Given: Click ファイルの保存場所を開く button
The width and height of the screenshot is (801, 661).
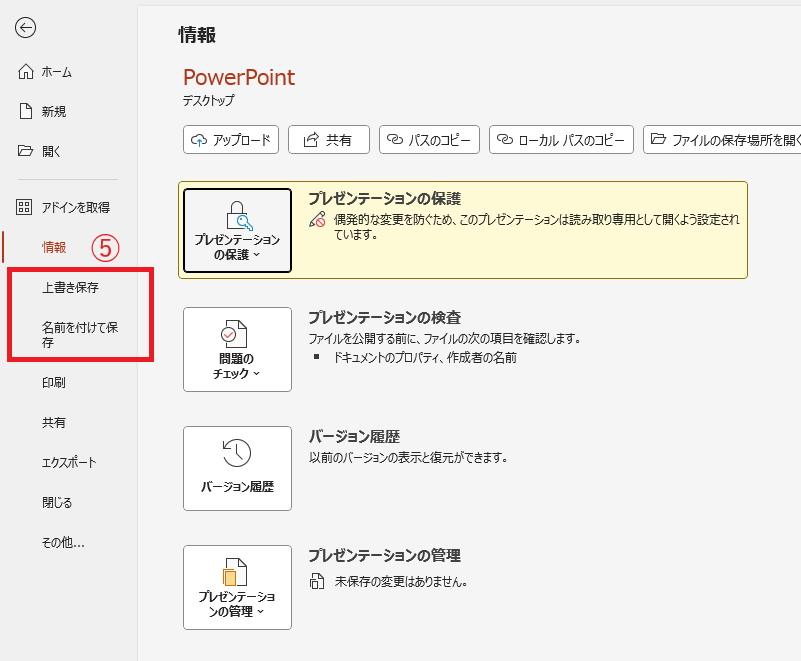Looking at the screenshot, I should click(x=722, y=139).
